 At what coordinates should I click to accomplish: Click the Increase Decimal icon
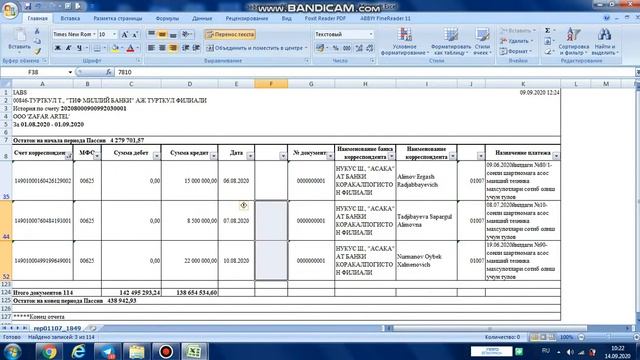(x=359, y=48)
